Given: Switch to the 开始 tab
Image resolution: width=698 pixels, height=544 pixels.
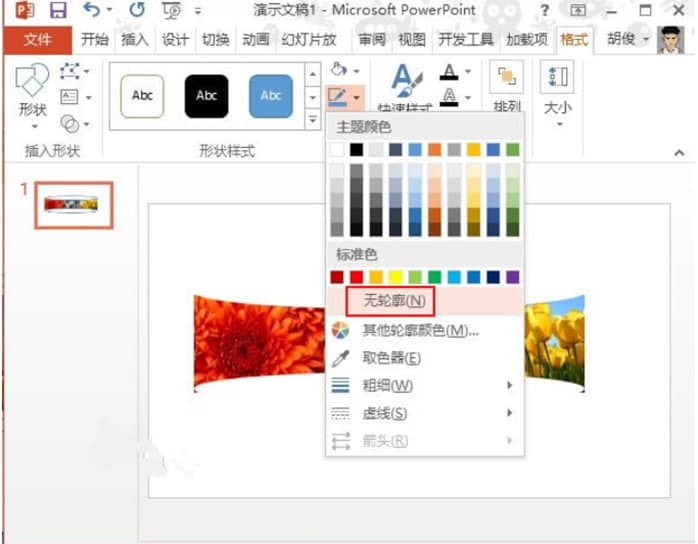Looking at the screenshot, I should (94, 40).
